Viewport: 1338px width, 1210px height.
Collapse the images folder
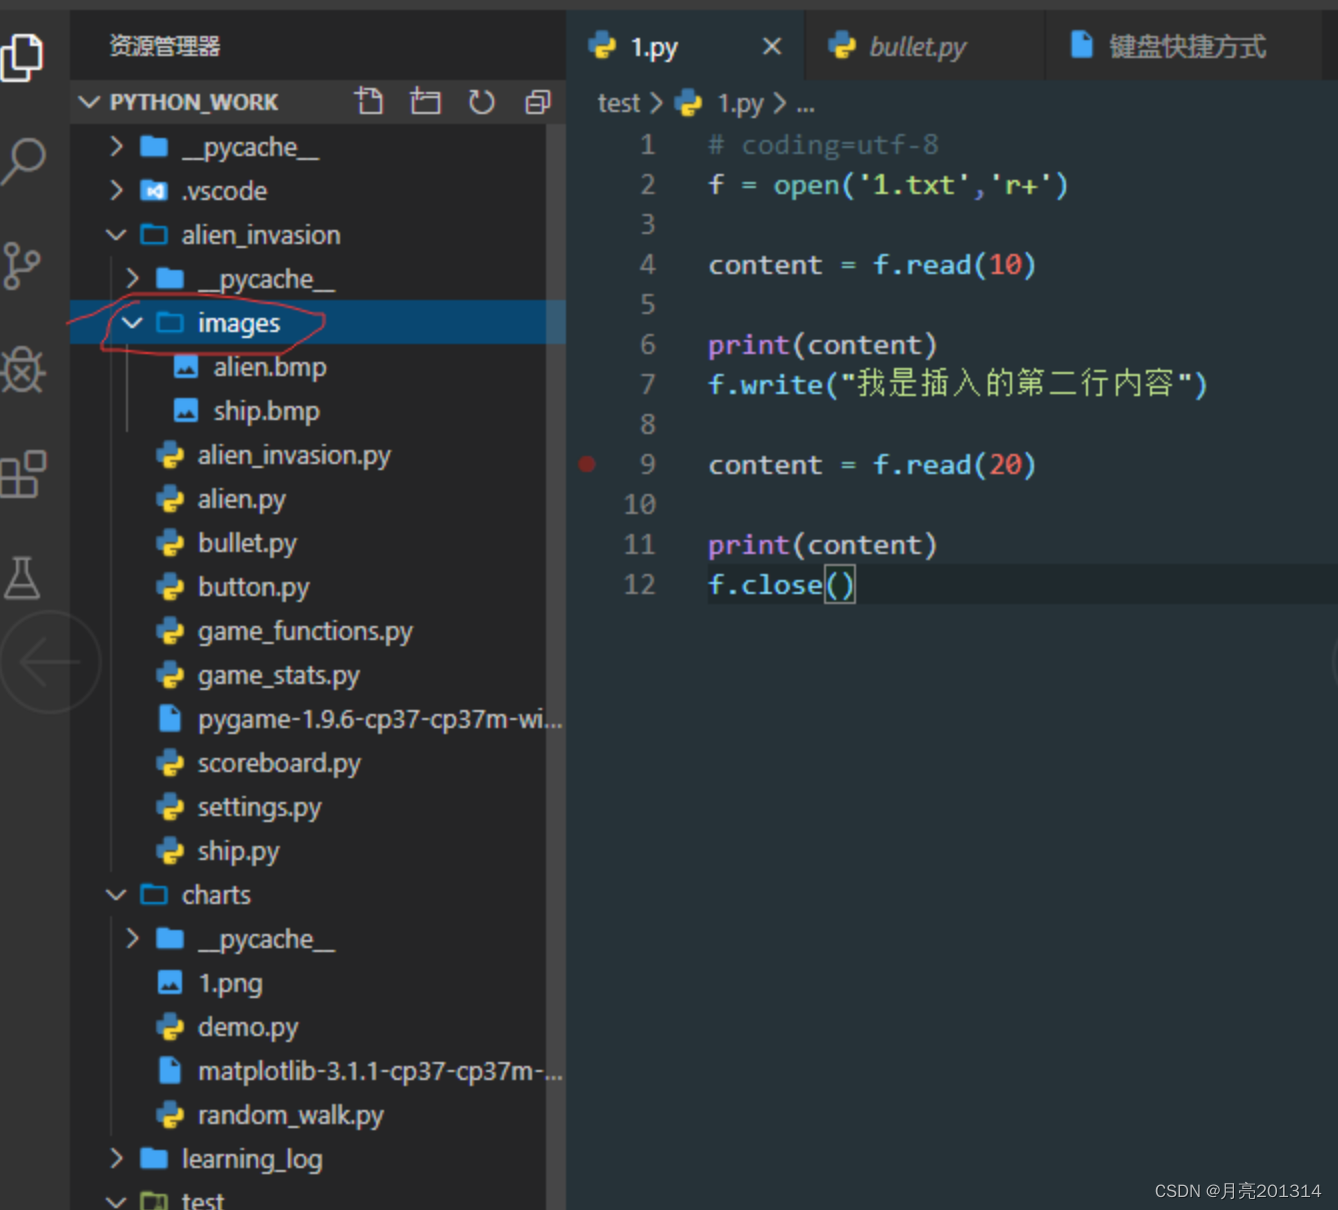(132, 323)
